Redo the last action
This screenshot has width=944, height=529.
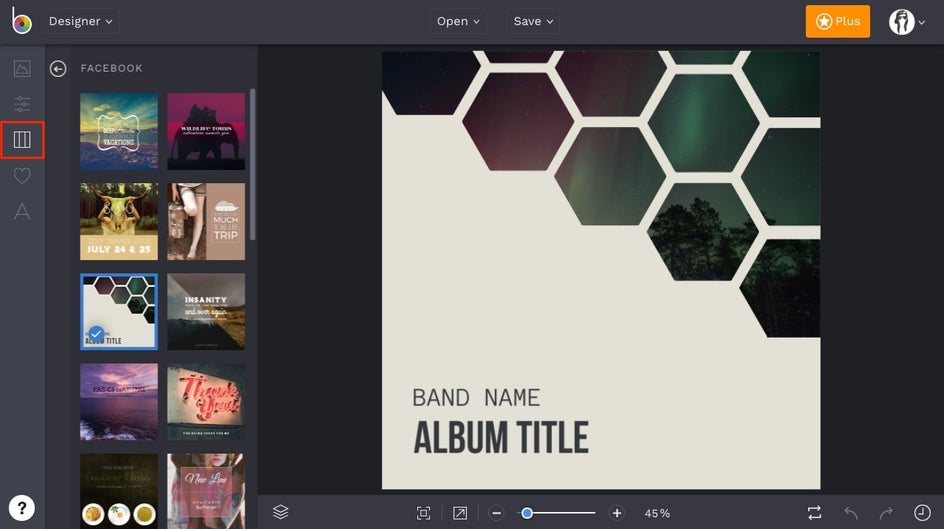point(886,513)
